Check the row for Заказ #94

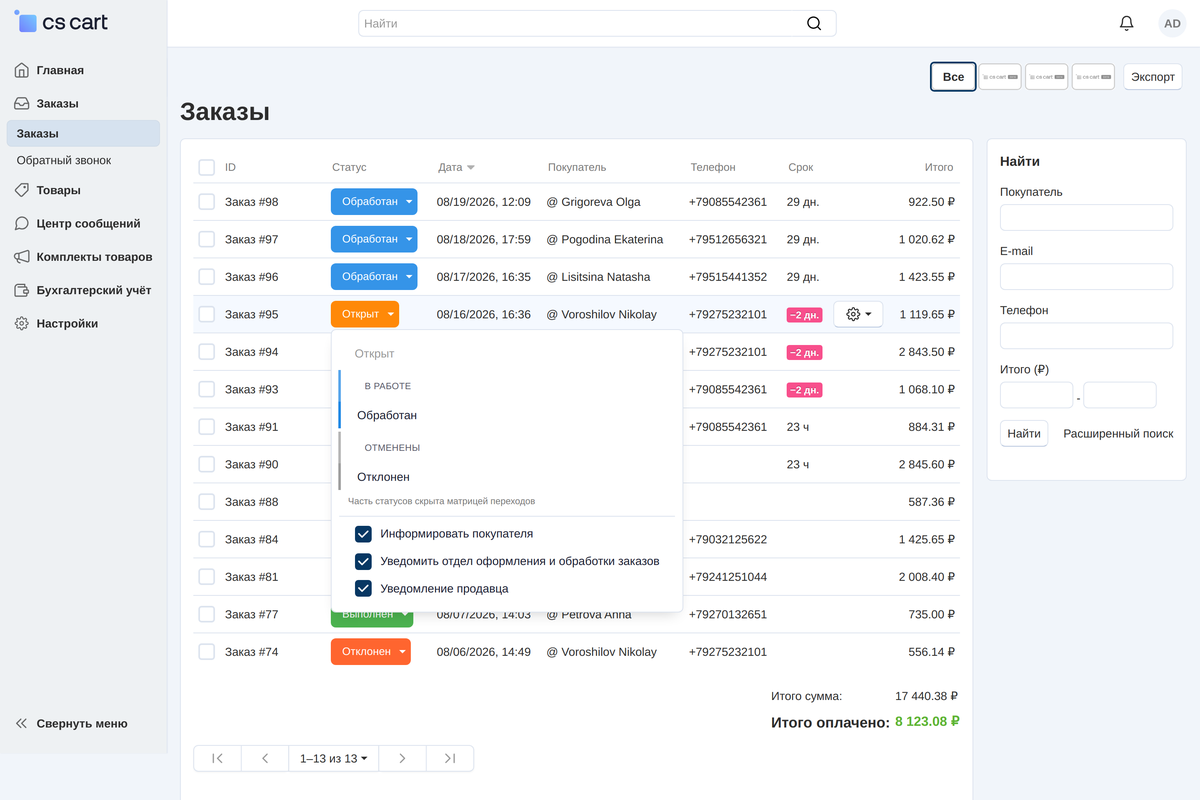[x=206, y=352]
